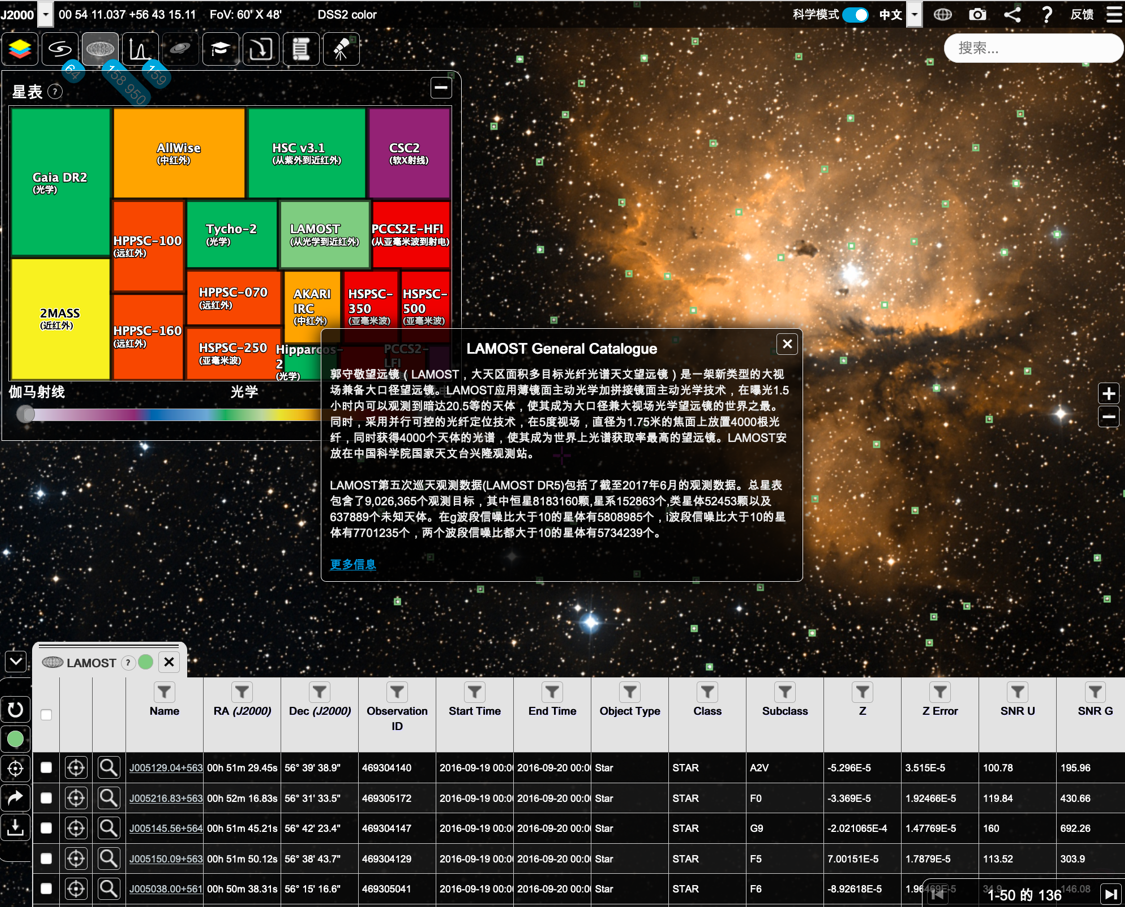The width and height of the screenshot is (1125, 907).
Task: Take a screenshot with the camera icon
Action: [977, 15]
